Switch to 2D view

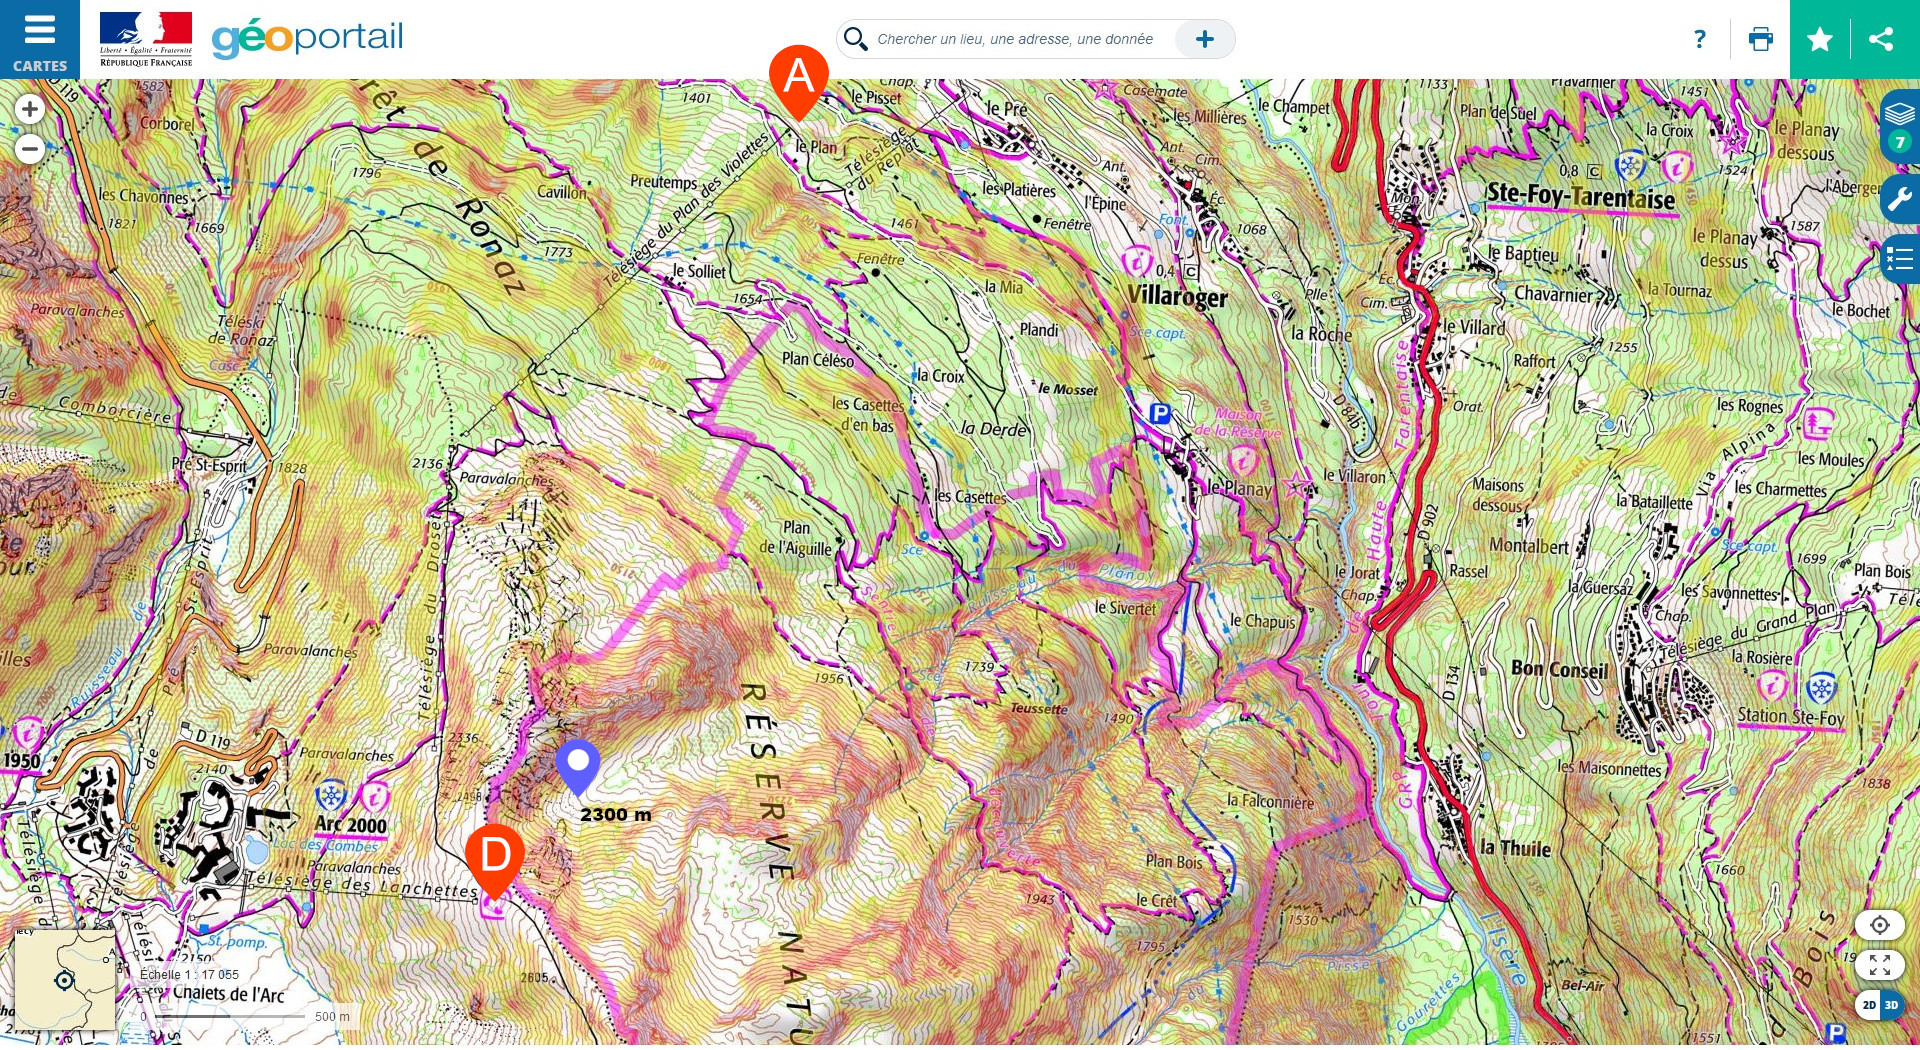pyautogui.click(x=1869, y=1005)
